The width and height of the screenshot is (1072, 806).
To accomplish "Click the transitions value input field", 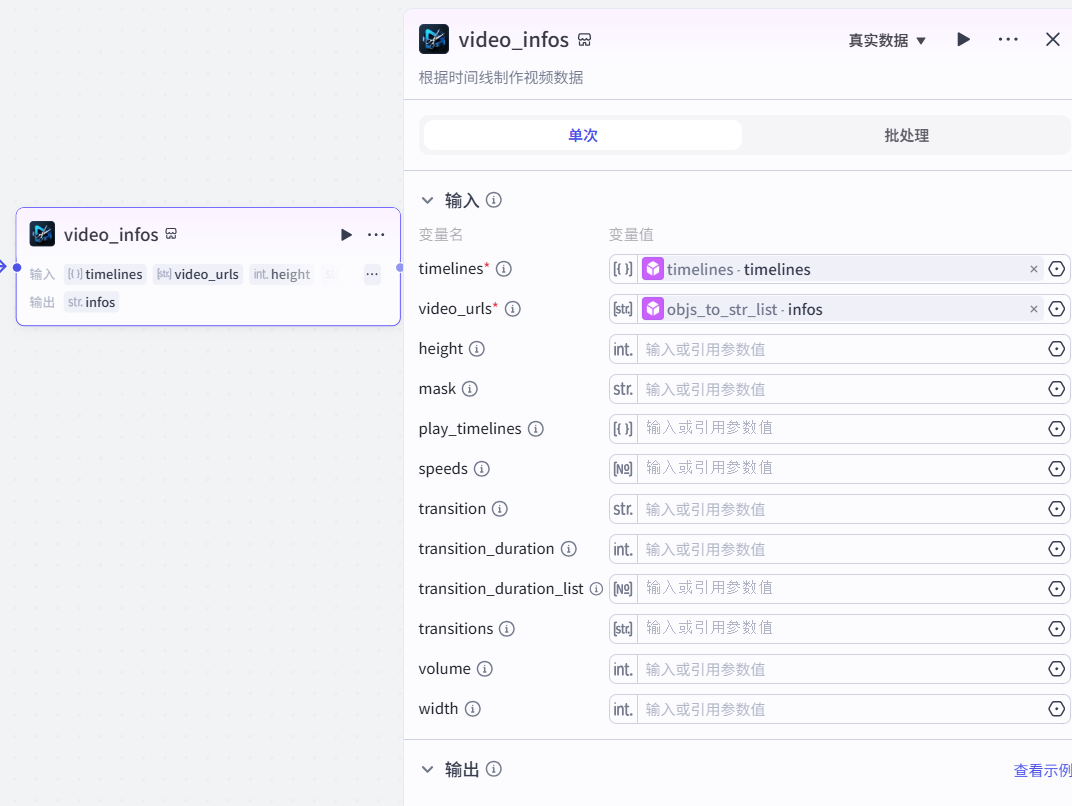I will pos(840,629).
